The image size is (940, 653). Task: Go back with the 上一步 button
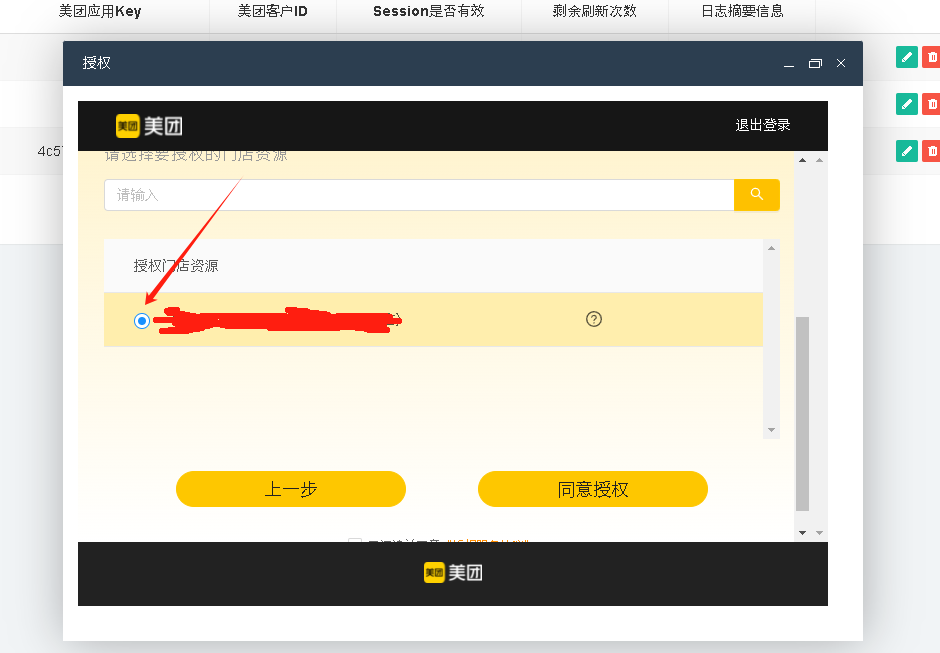pyautogui.click(x=291, y=489)
